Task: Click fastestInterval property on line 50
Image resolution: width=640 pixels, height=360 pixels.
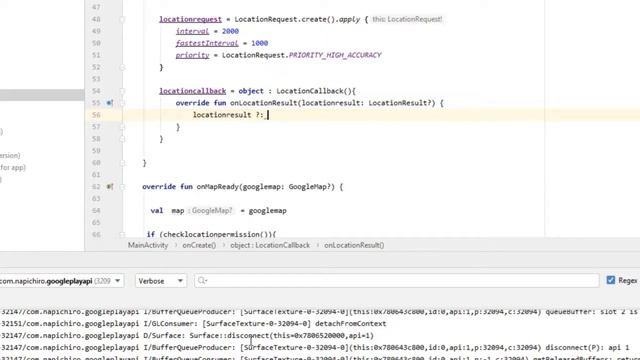Action: (207, 43)
